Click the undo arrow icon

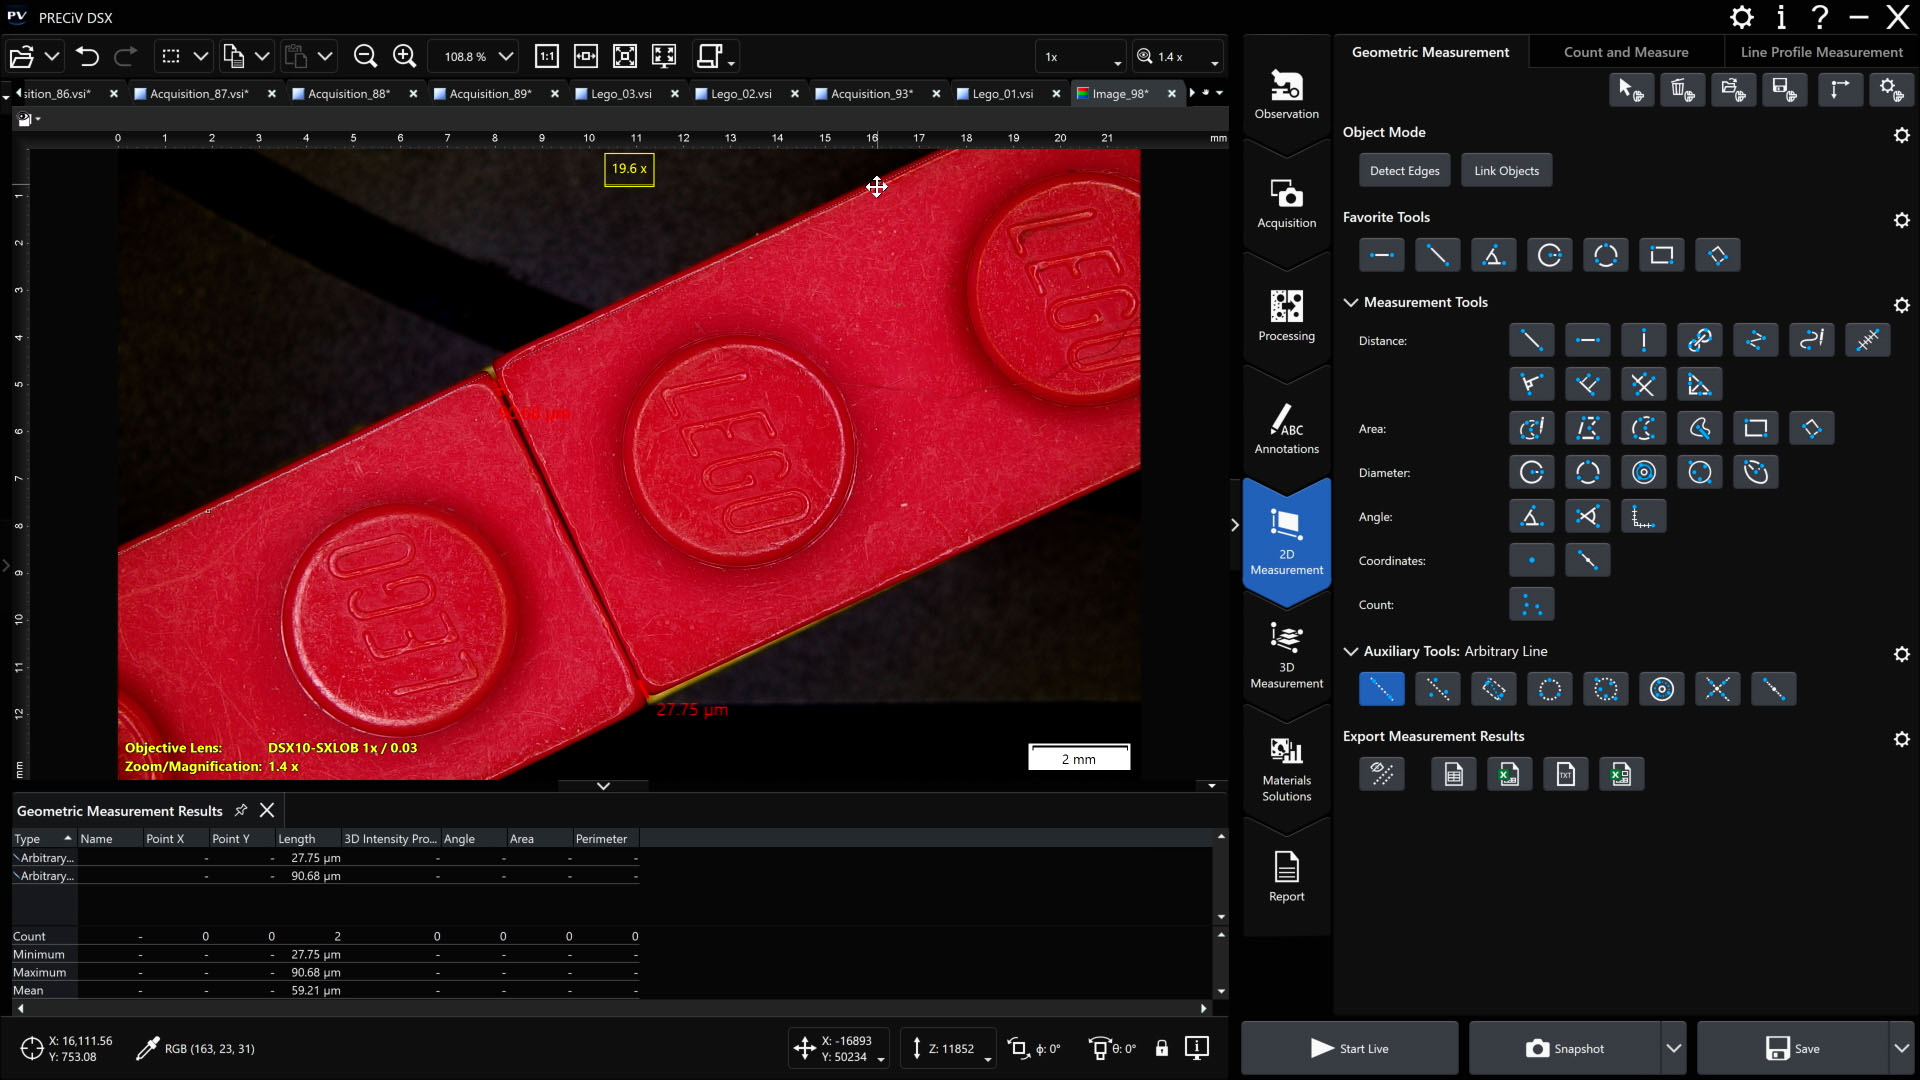(88, 57)
